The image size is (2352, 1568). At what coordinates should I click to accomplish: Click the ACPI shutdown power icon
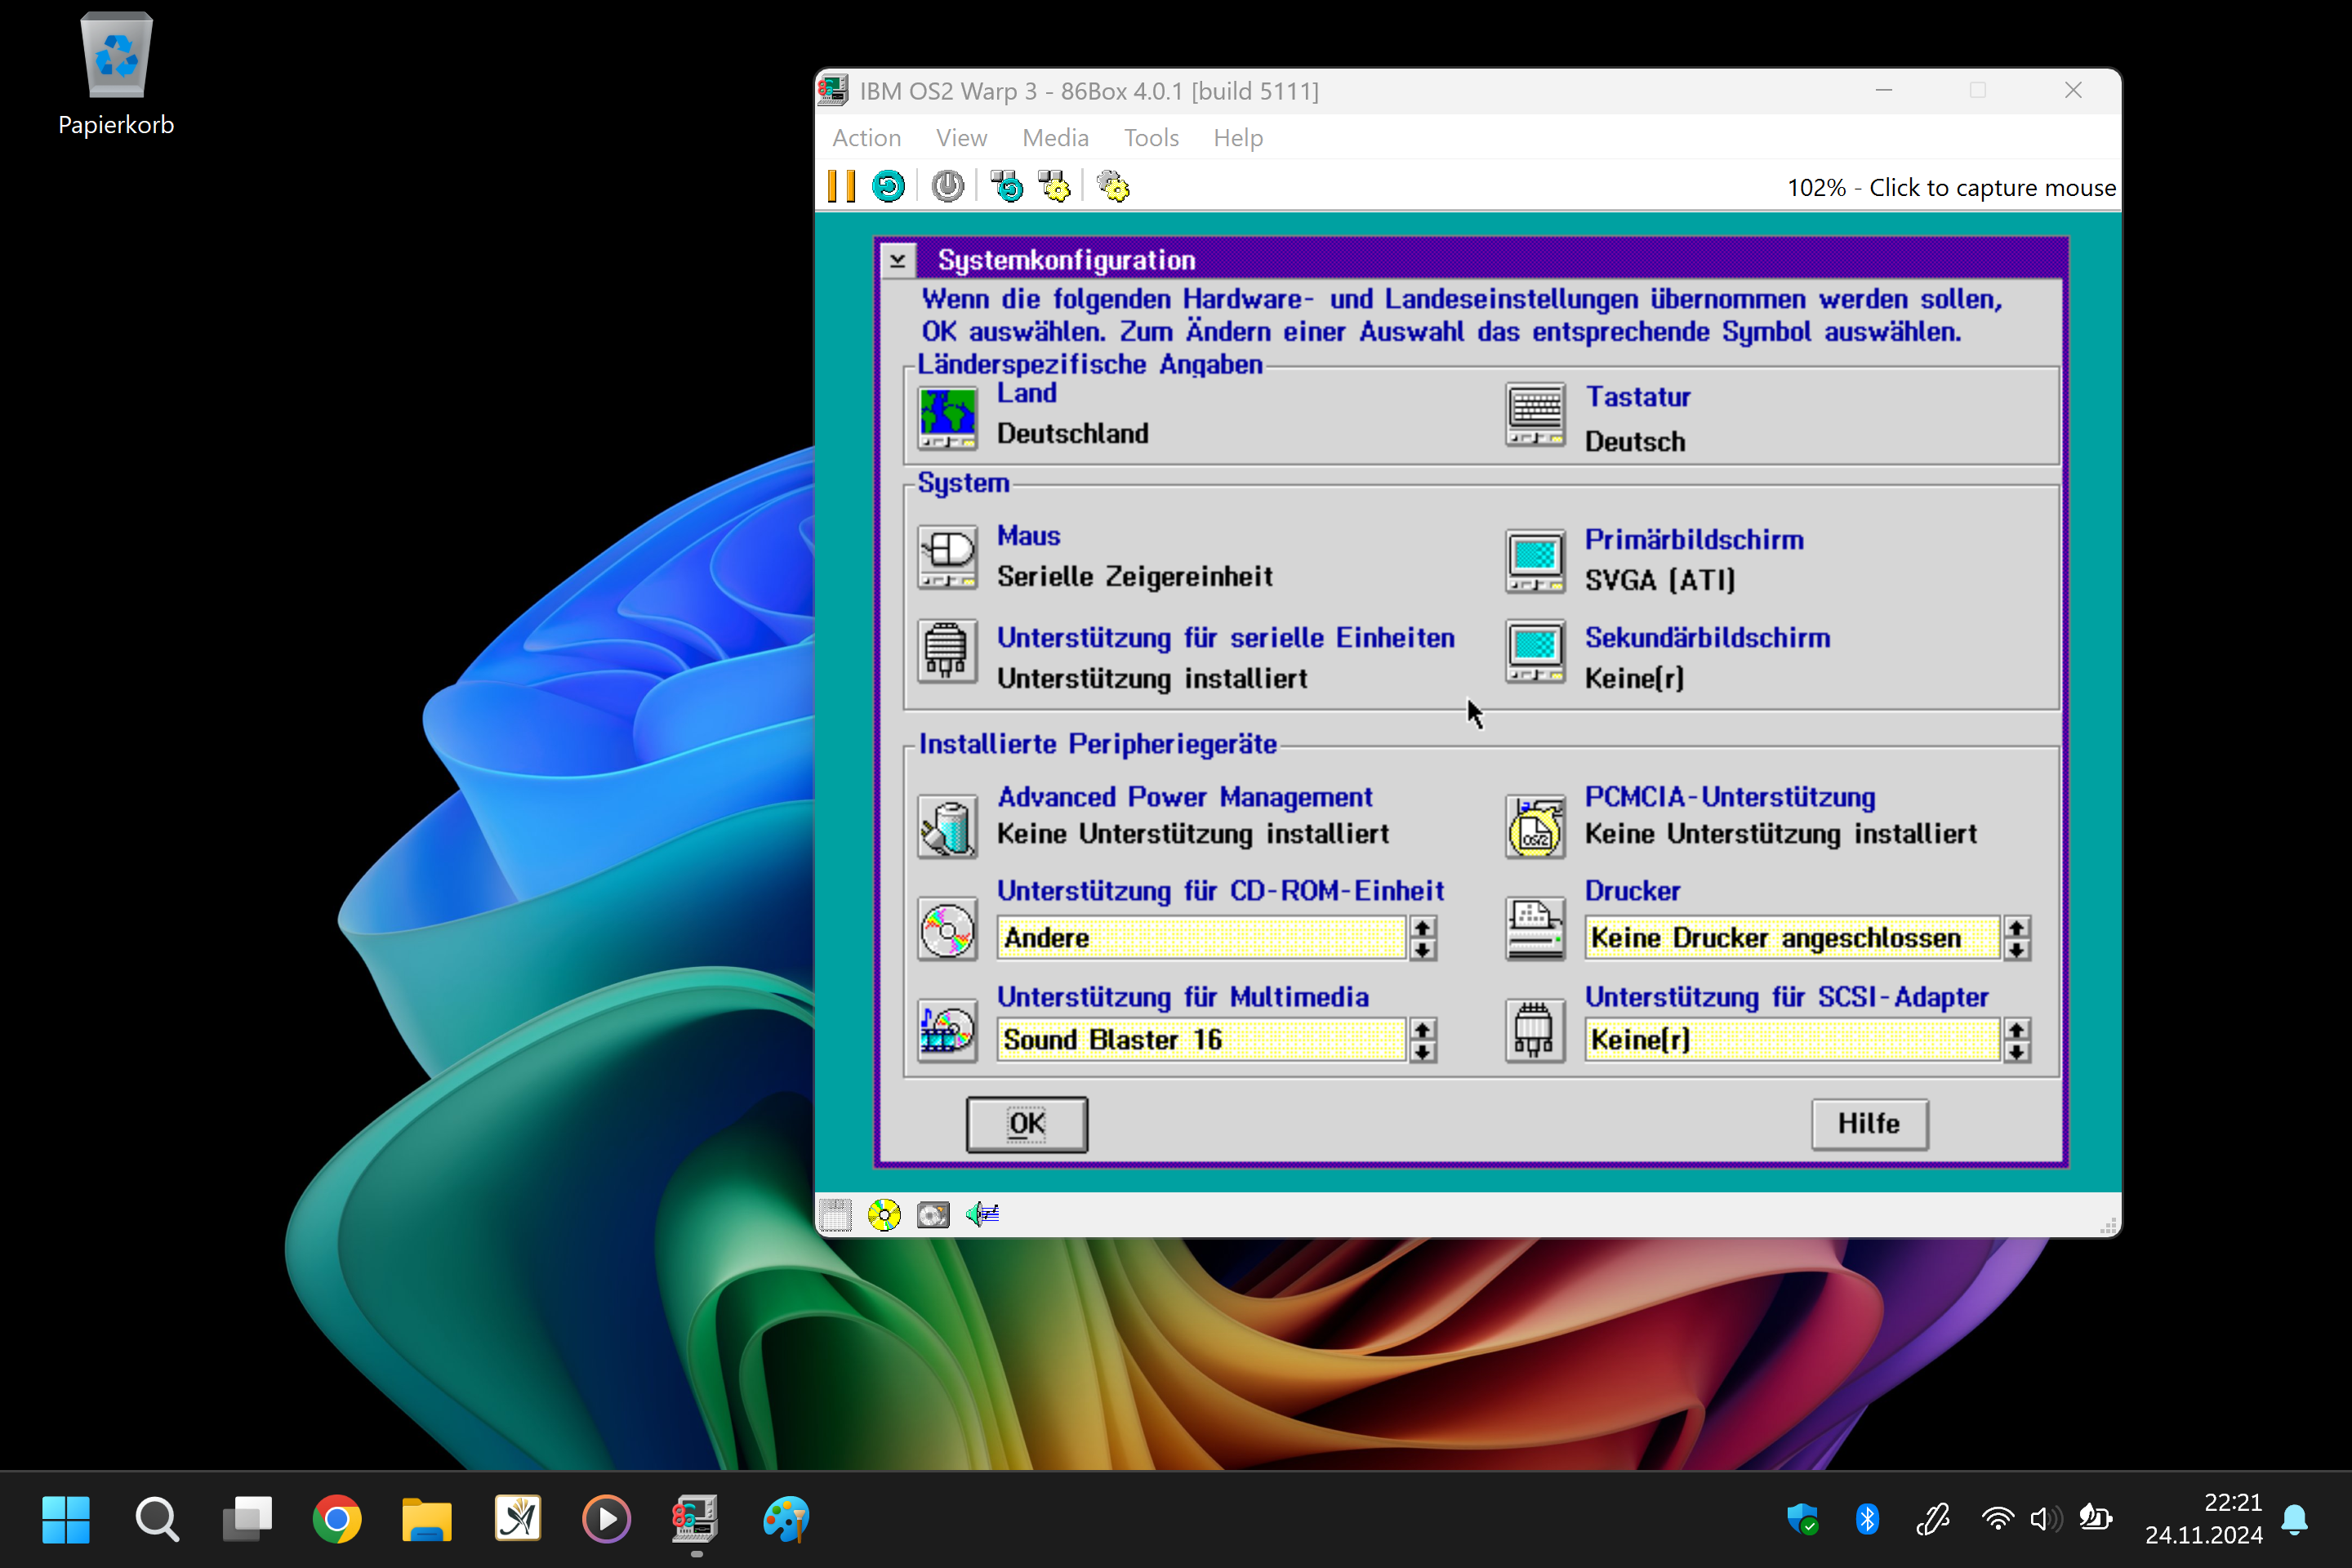[x=947, y=187]
